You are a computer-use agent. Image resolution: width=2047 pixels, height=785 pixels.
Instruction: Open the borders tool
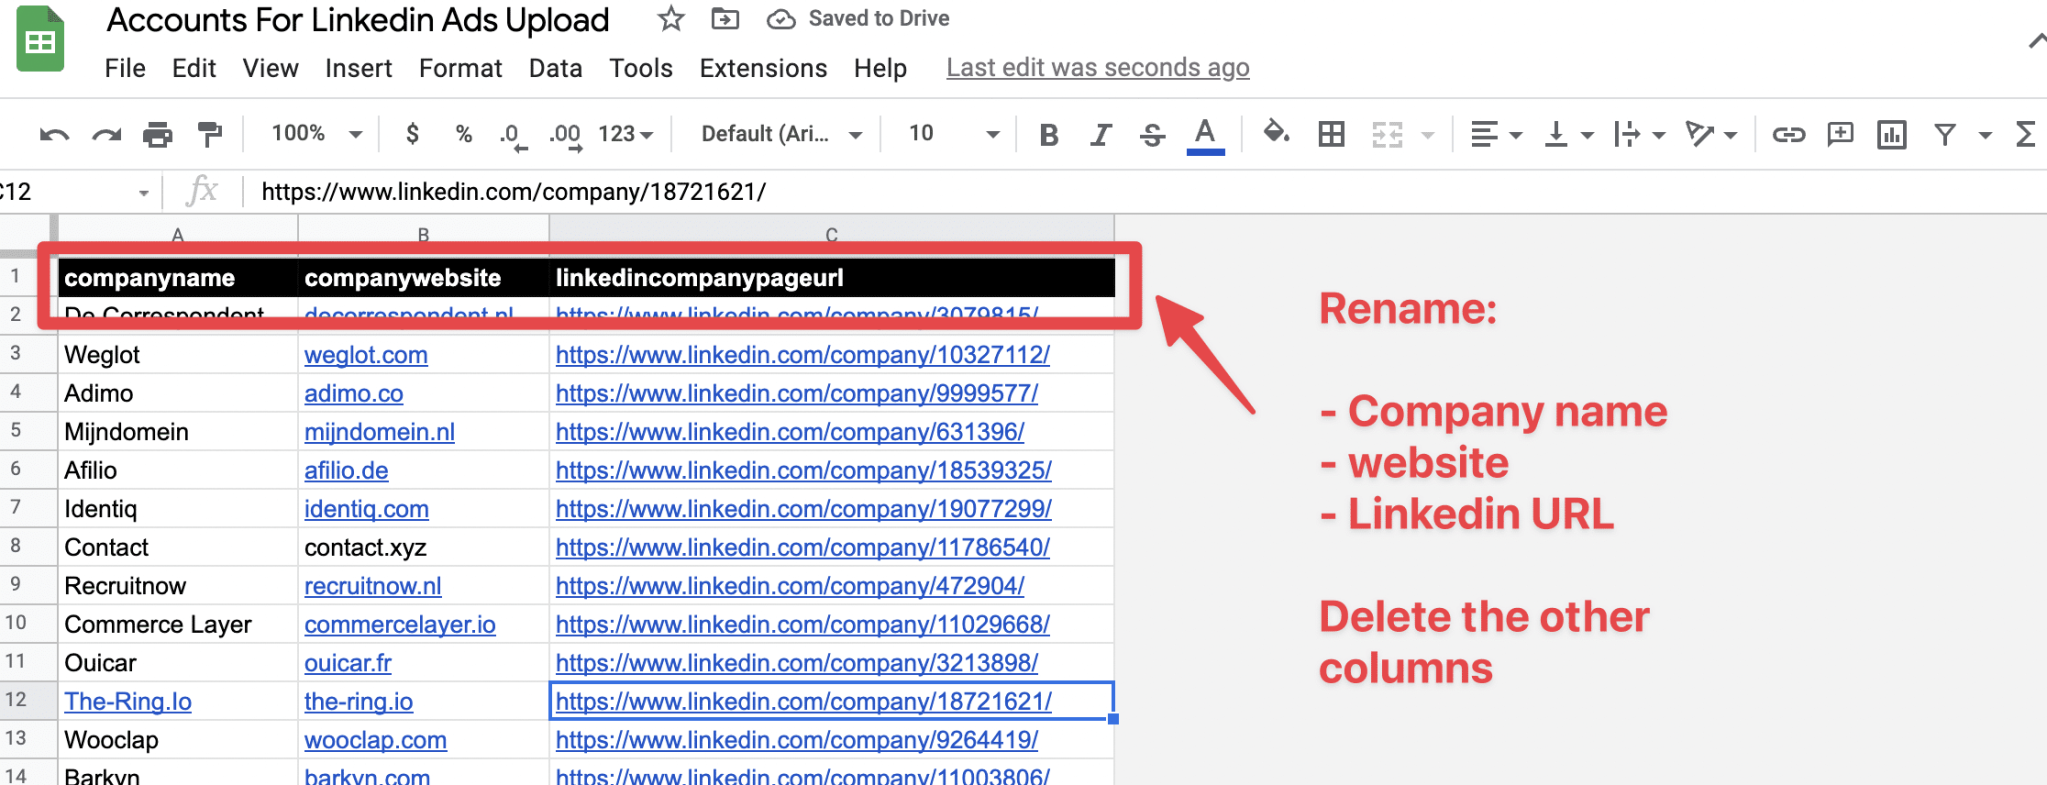[1331, 134]
